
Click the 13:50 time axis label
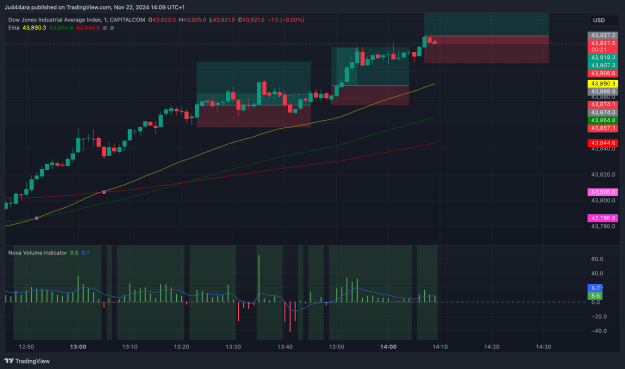pos(336,347)
